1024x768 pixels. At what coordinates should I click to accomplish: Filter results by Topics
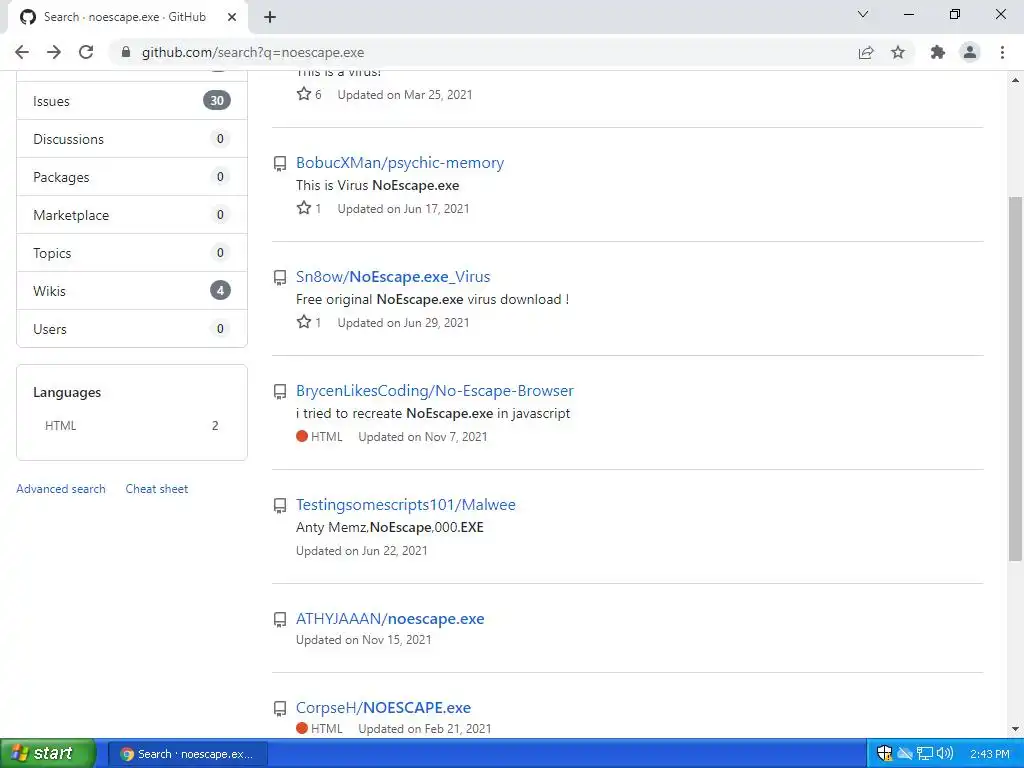pos(132,253)
